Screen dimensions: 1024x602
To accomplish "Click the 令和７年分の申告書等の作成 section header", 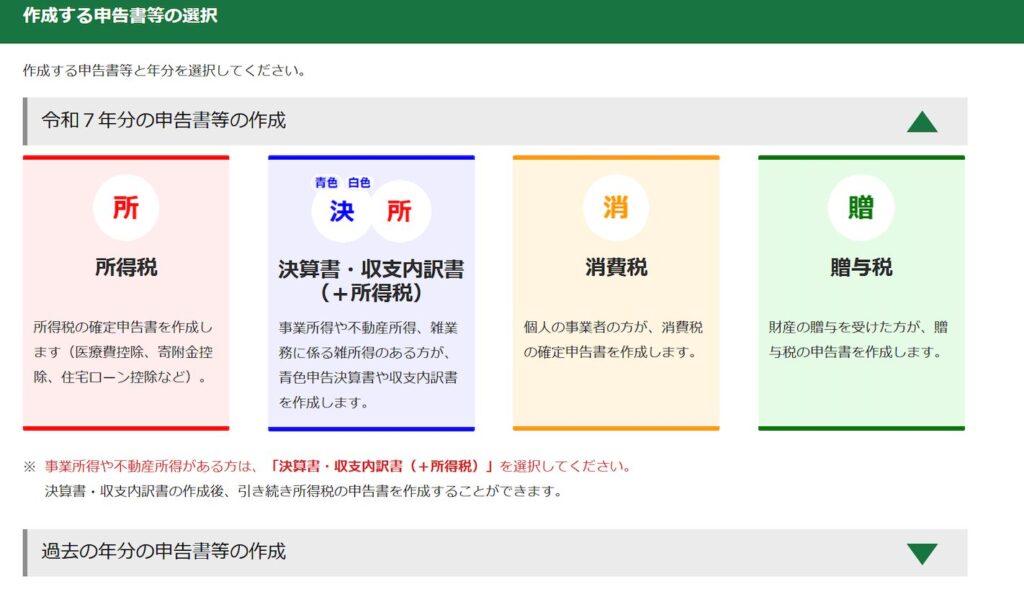I will [x=164, y=121].
